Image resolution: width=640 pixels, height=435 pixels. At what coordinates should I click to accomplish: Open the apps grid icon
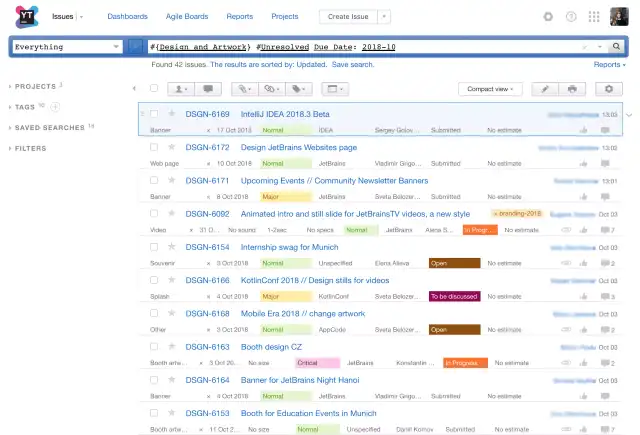[594, 17]
